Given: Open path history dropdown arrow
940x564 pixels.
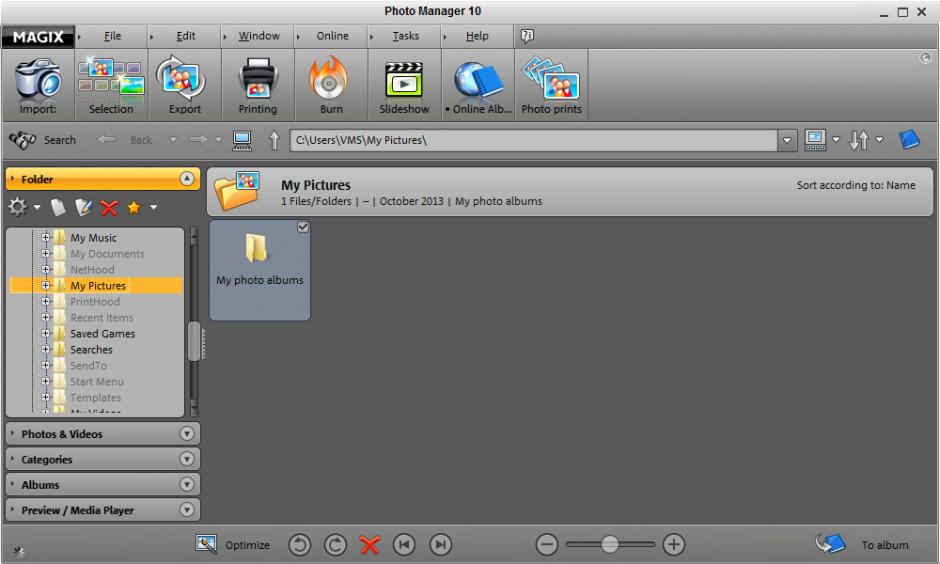Looking at the screenshot, I should pyautogui.click(x=787, y=140).
